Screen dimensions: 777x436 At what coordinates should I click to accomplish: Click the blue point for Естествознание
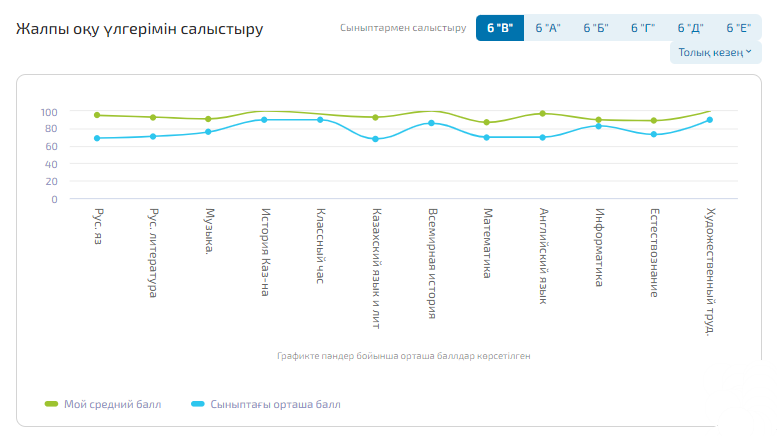coord(653,134)
